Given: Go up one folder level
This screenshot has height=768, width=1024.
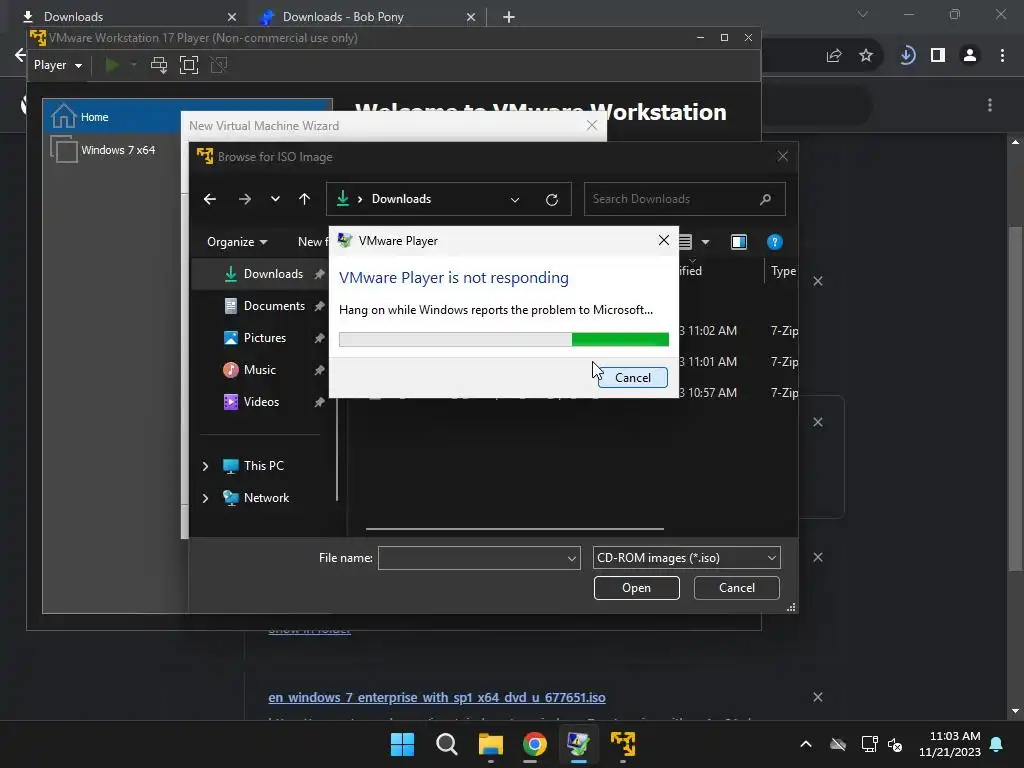Looking at the screenshot, I should click(304, 199).
